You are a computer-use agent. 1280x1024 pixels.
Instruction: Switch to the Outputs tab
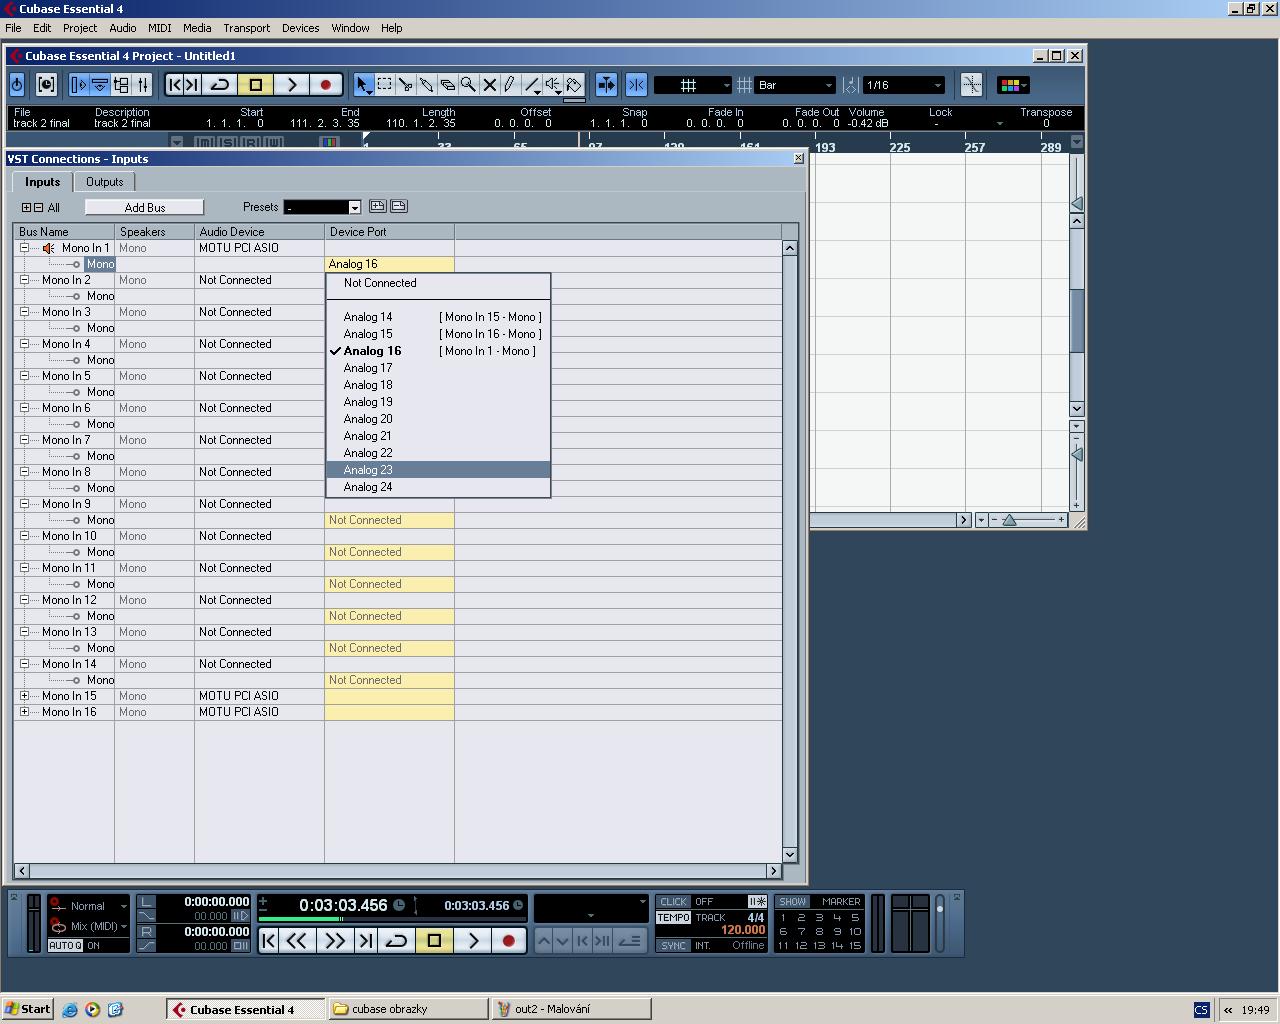(x=104, y=182)
